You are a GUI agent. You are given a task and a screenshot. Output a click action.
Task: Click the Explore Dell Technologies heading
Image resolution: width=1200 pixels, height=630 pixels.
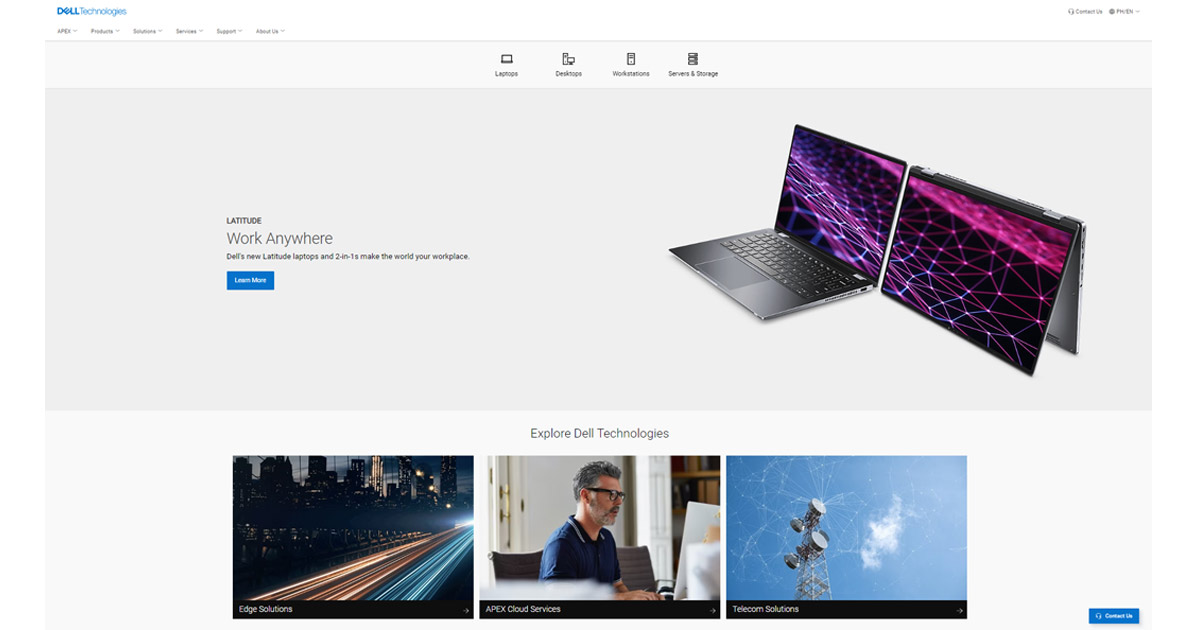pyautogui.click(x=600, y=434)
